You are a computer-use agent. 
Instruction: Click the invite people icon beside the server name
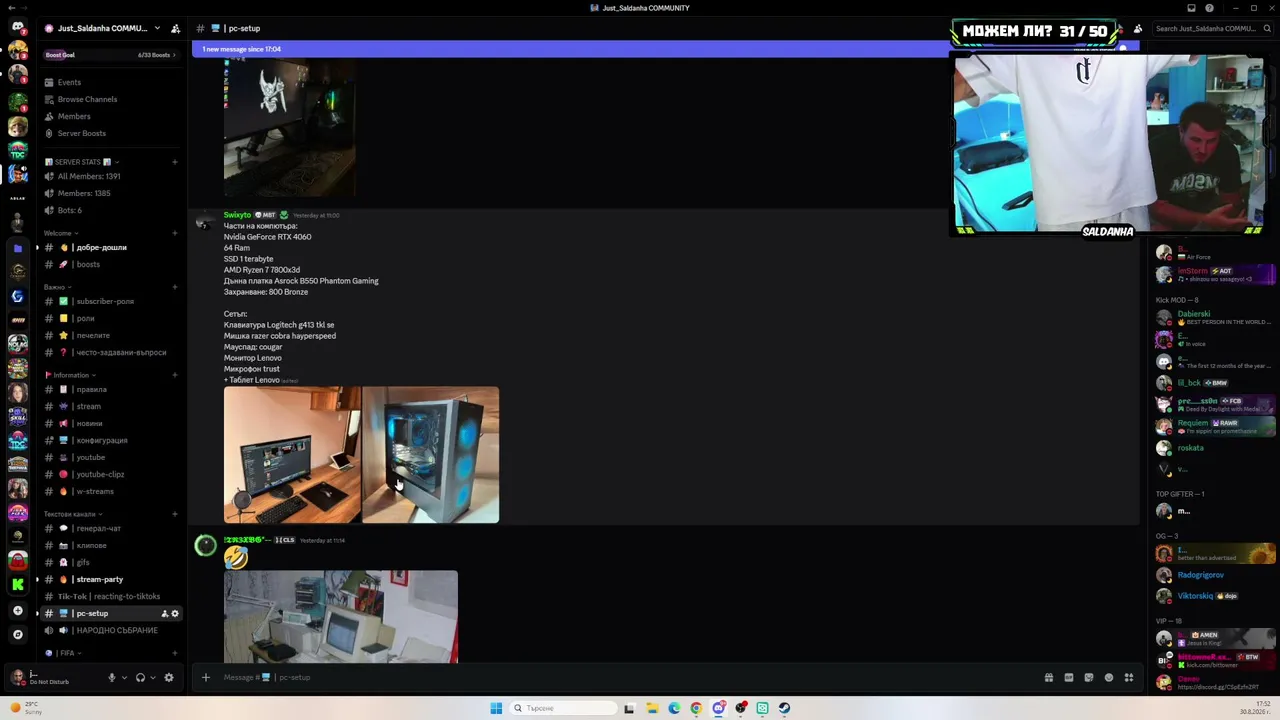(x=175, y=28)
